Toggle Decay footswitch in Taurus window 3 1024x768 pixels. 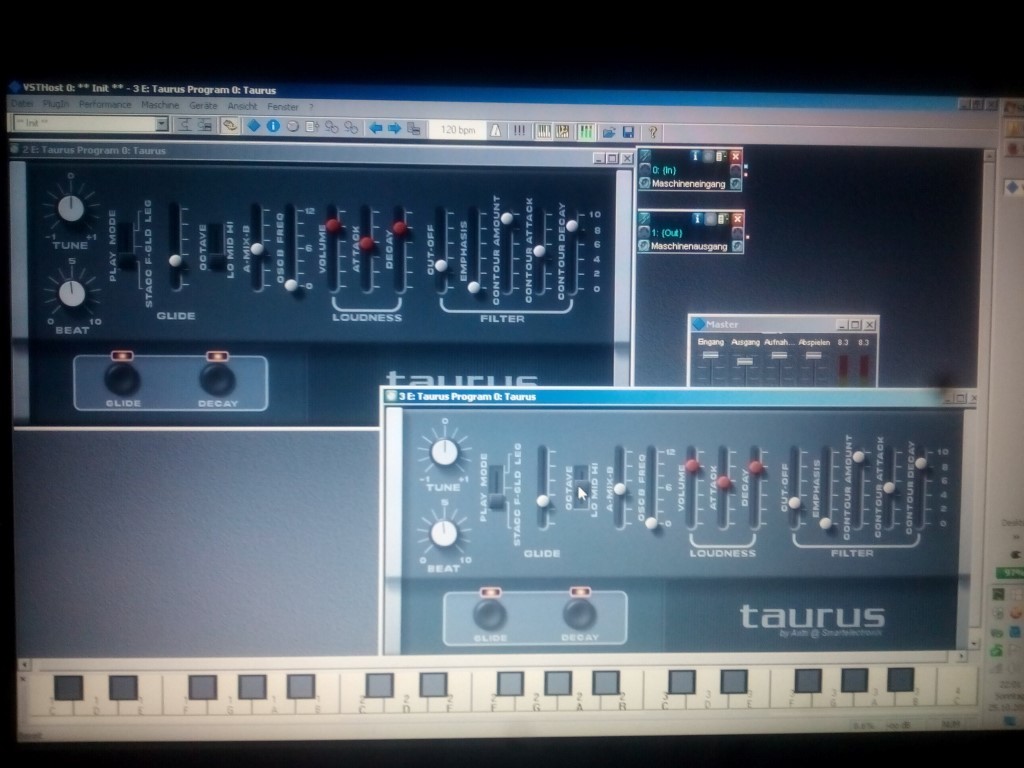tap(579, 613)
